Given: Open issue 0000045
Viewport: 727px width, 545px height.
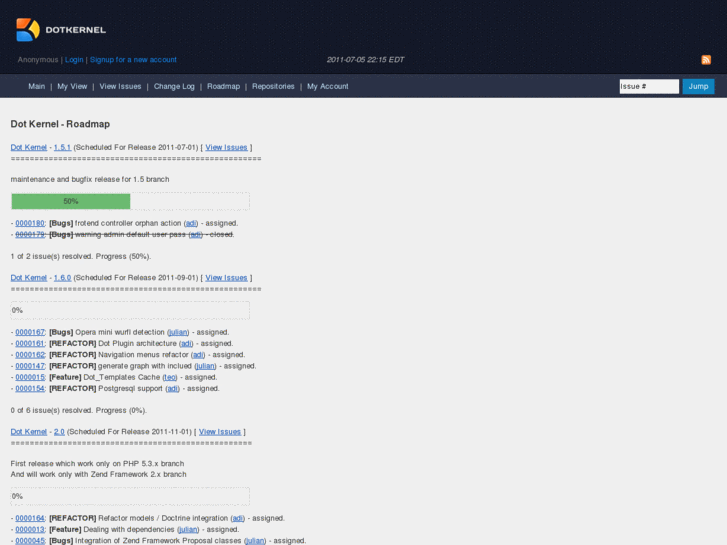Looking at the screenshot, I should (x=30, y=540).
